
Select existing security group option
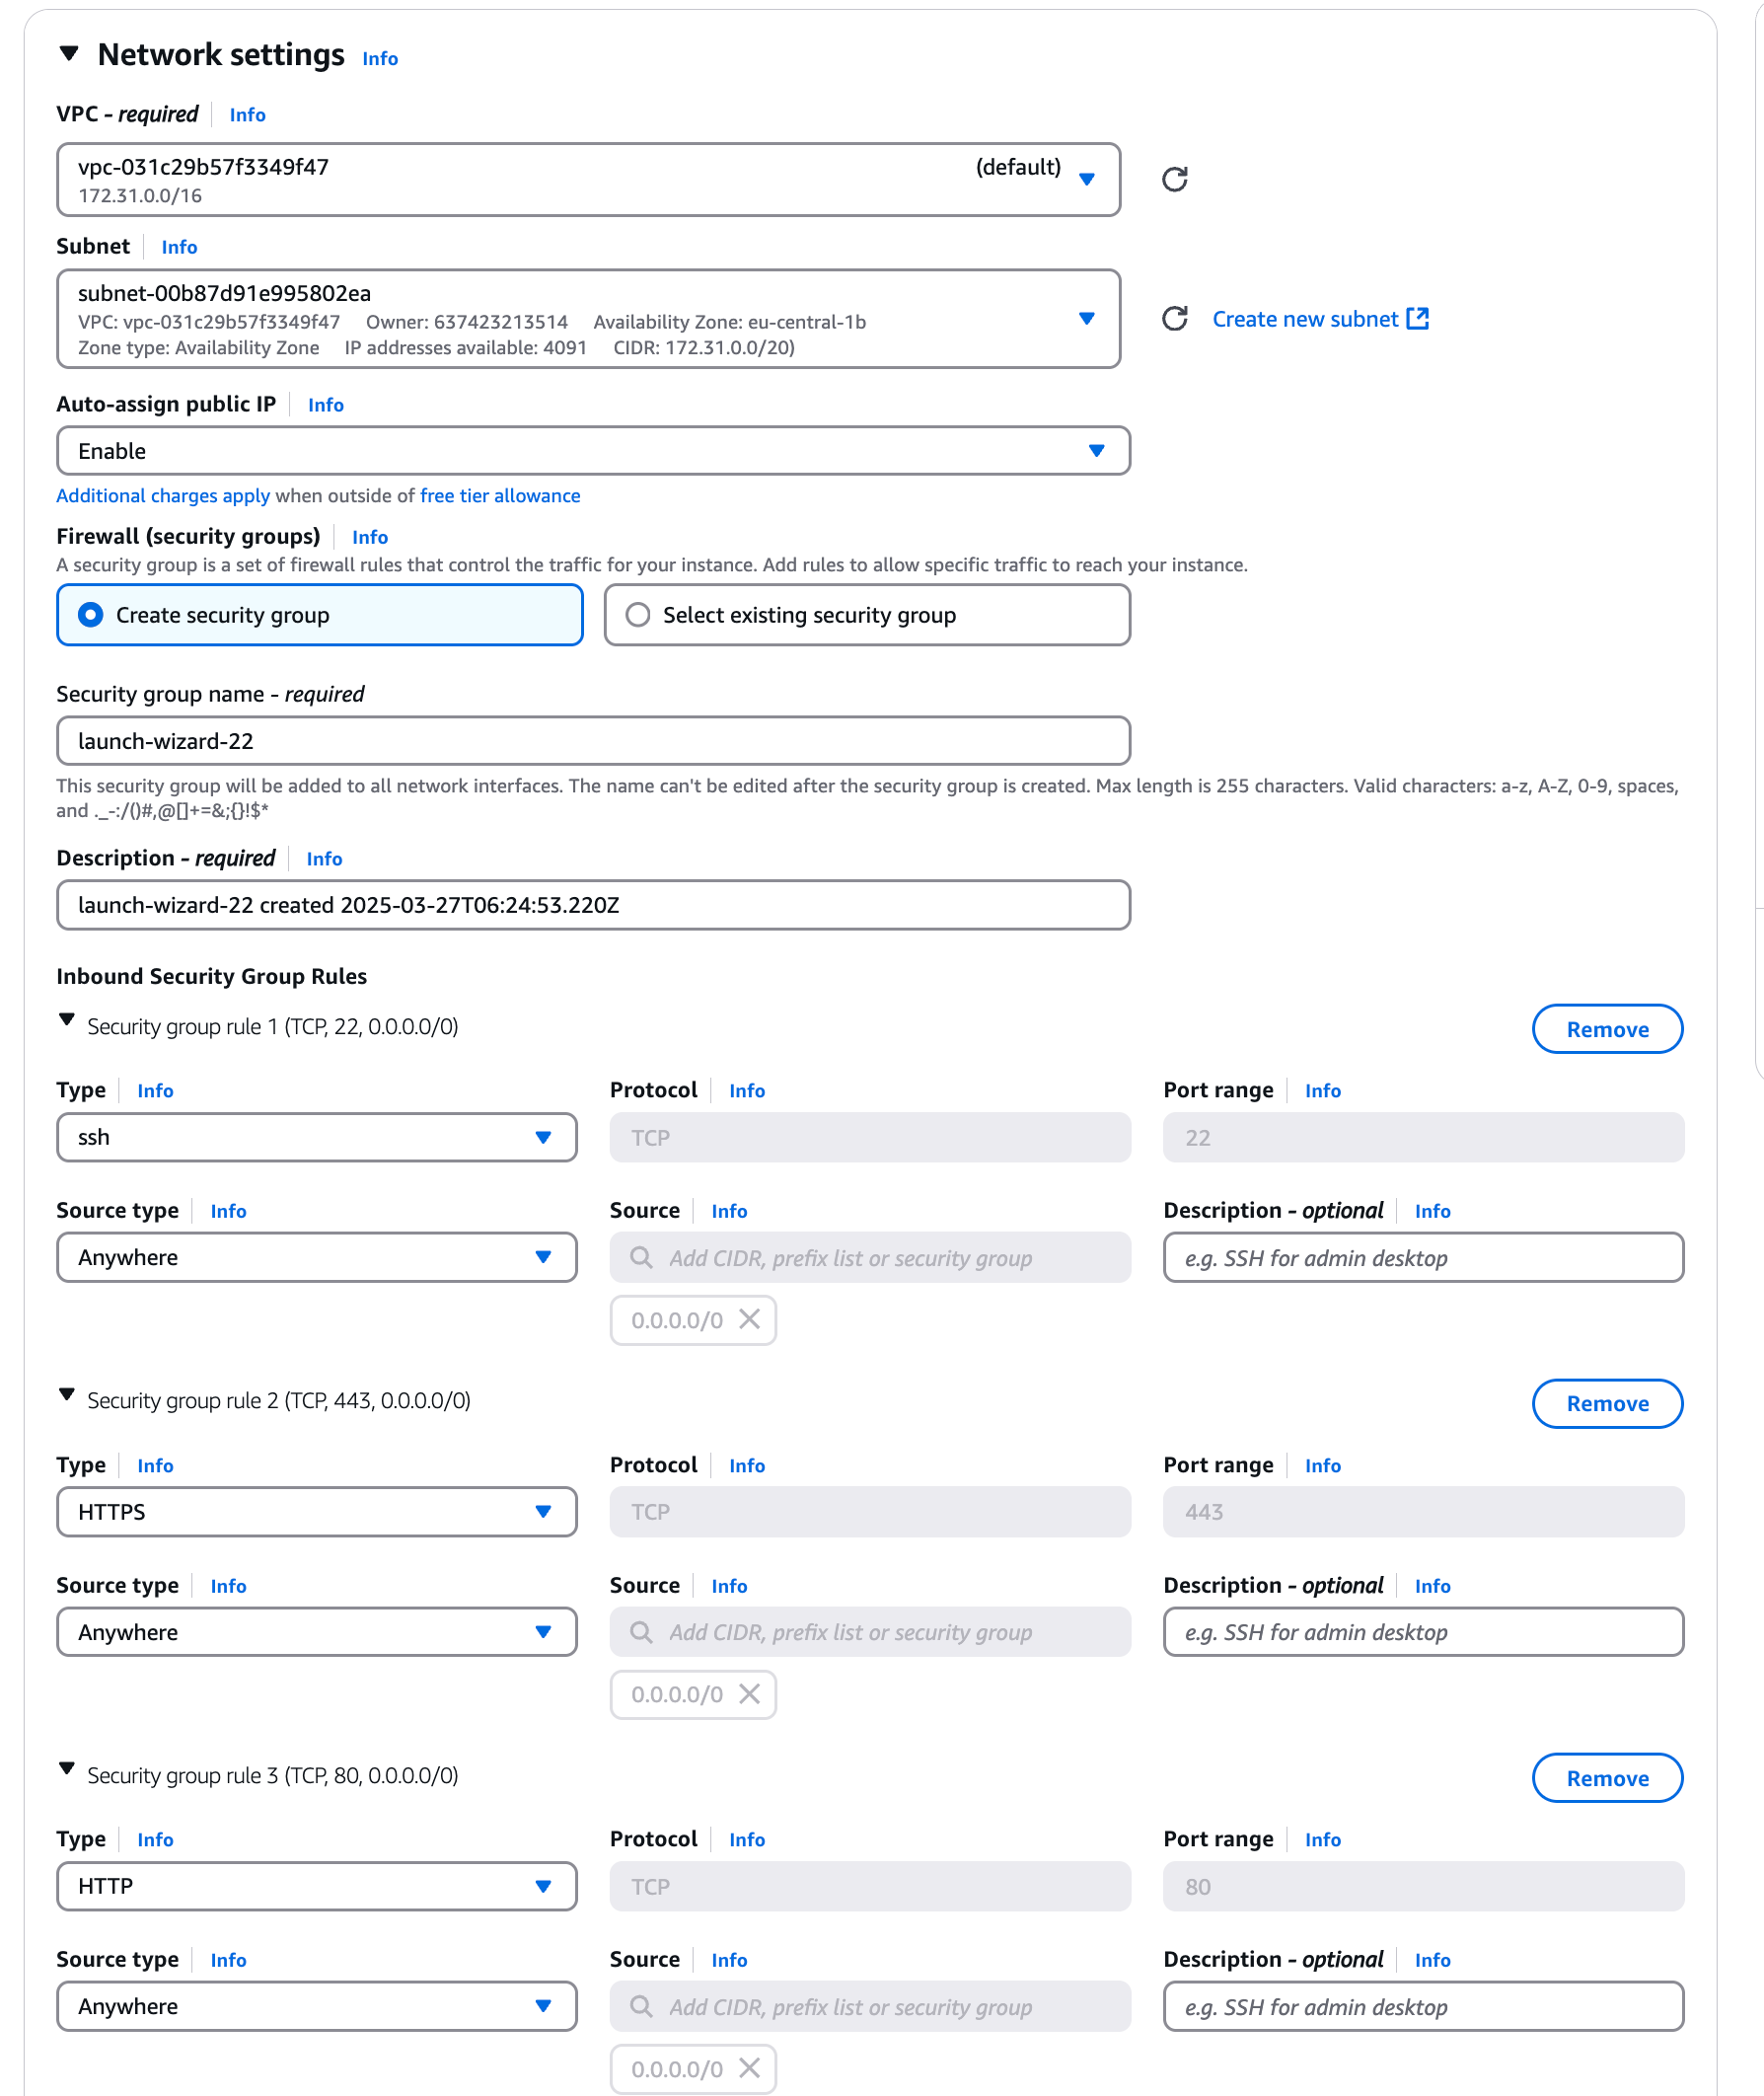click(638, 615)
